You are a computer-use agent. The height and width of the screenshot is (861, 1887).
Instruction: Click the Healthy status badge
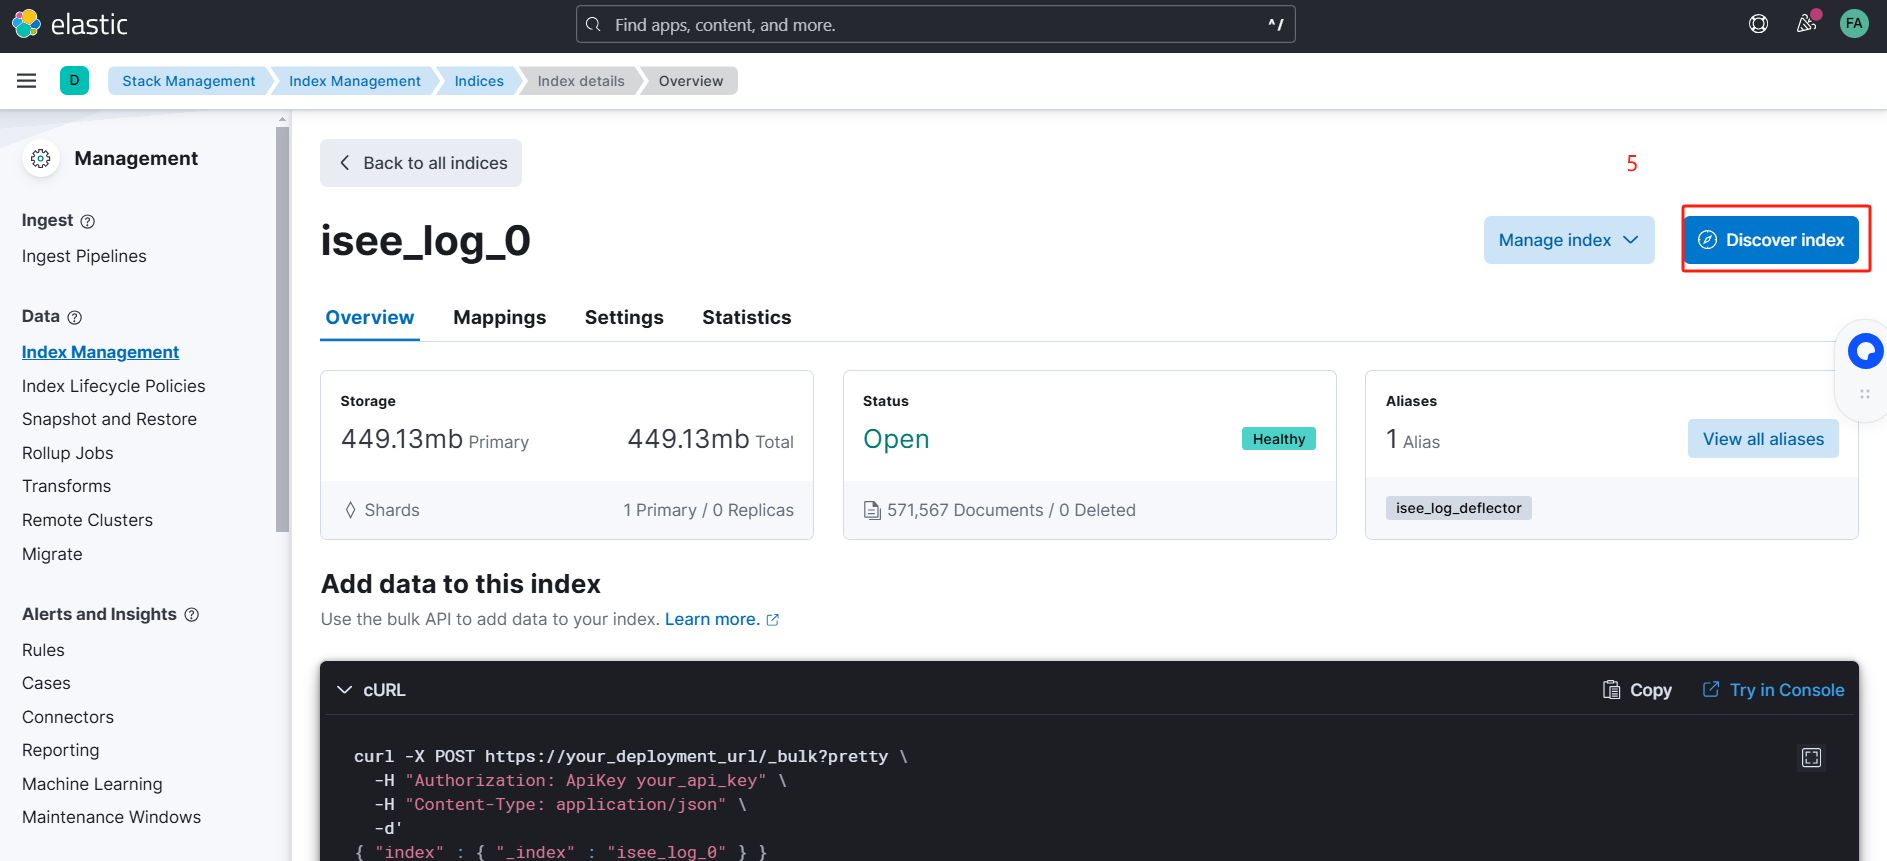[1279, 439]
